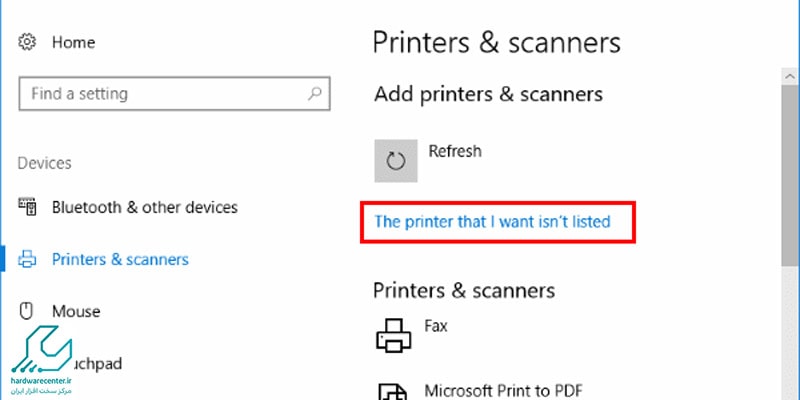Open Bluetooth & other devices label
This screenshot has height=400, width=800.
point(145,208)
